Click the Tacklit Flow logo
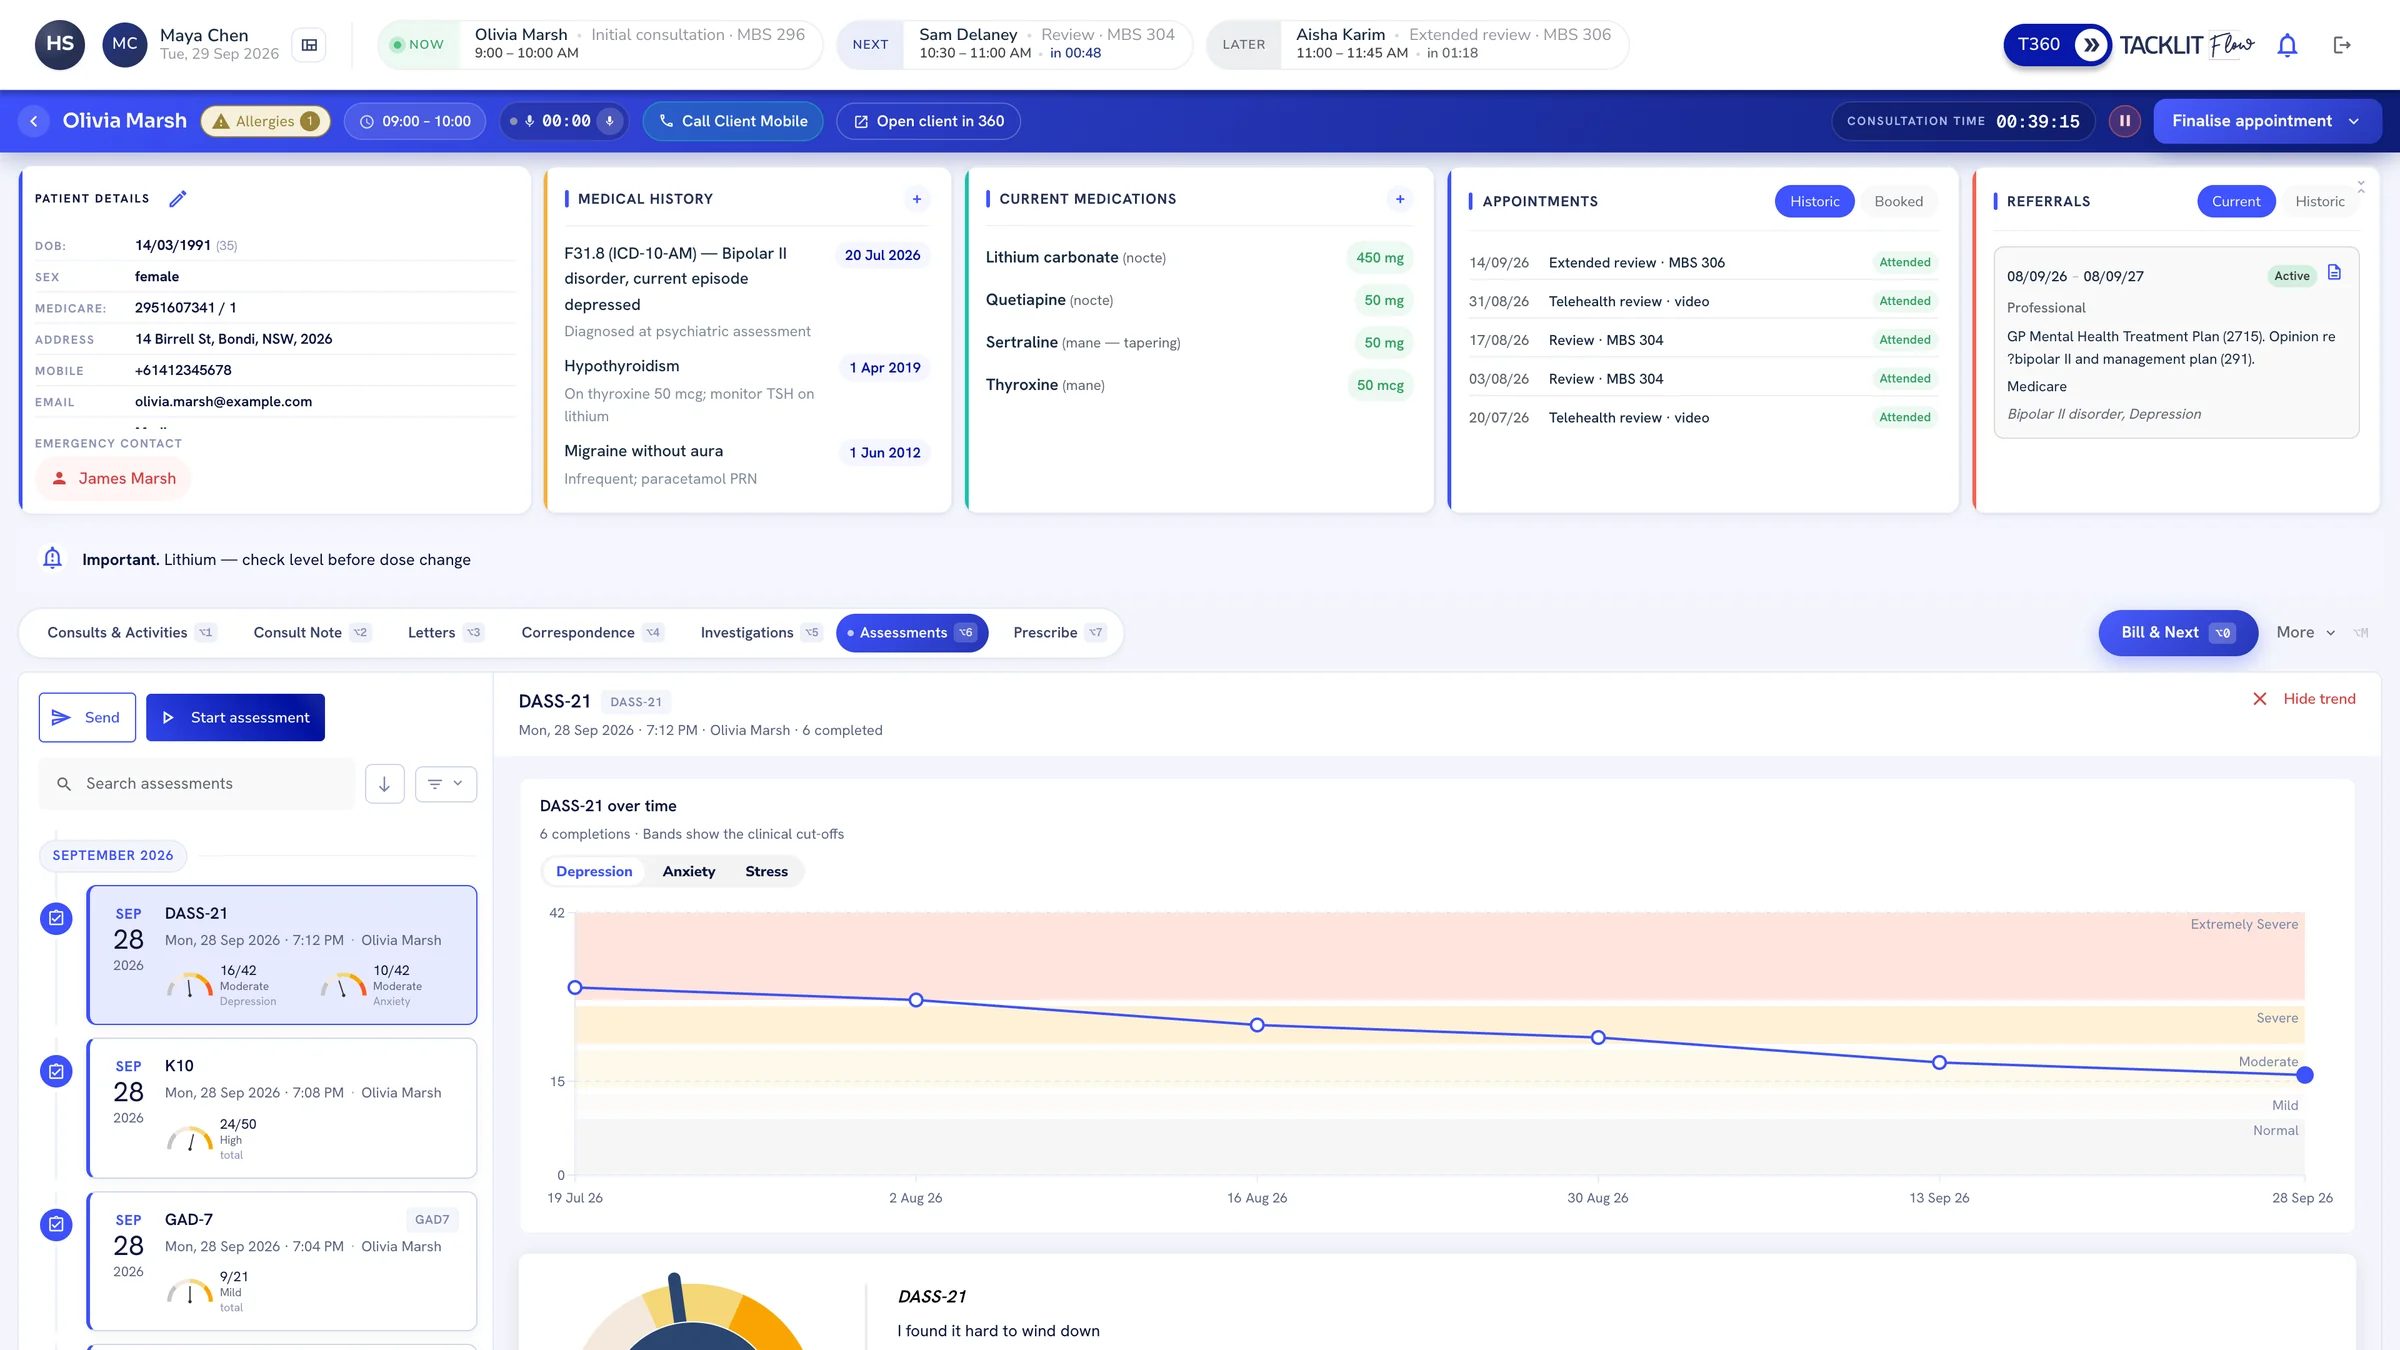2400x1350 pixels. (x=2187, y=45)
